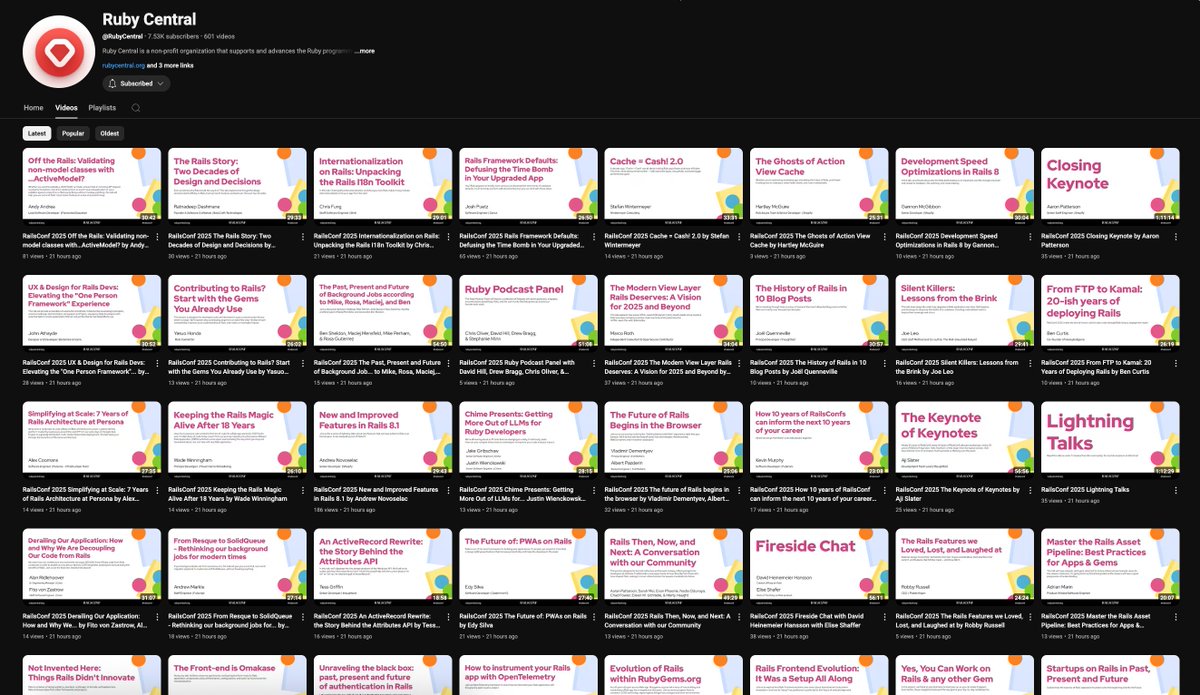Image resolution: width=1200 pixels, height=695 pixels.
Task: Open 'The Rails Story: Two Decades' thumbnail
Action: coord(237,187)
